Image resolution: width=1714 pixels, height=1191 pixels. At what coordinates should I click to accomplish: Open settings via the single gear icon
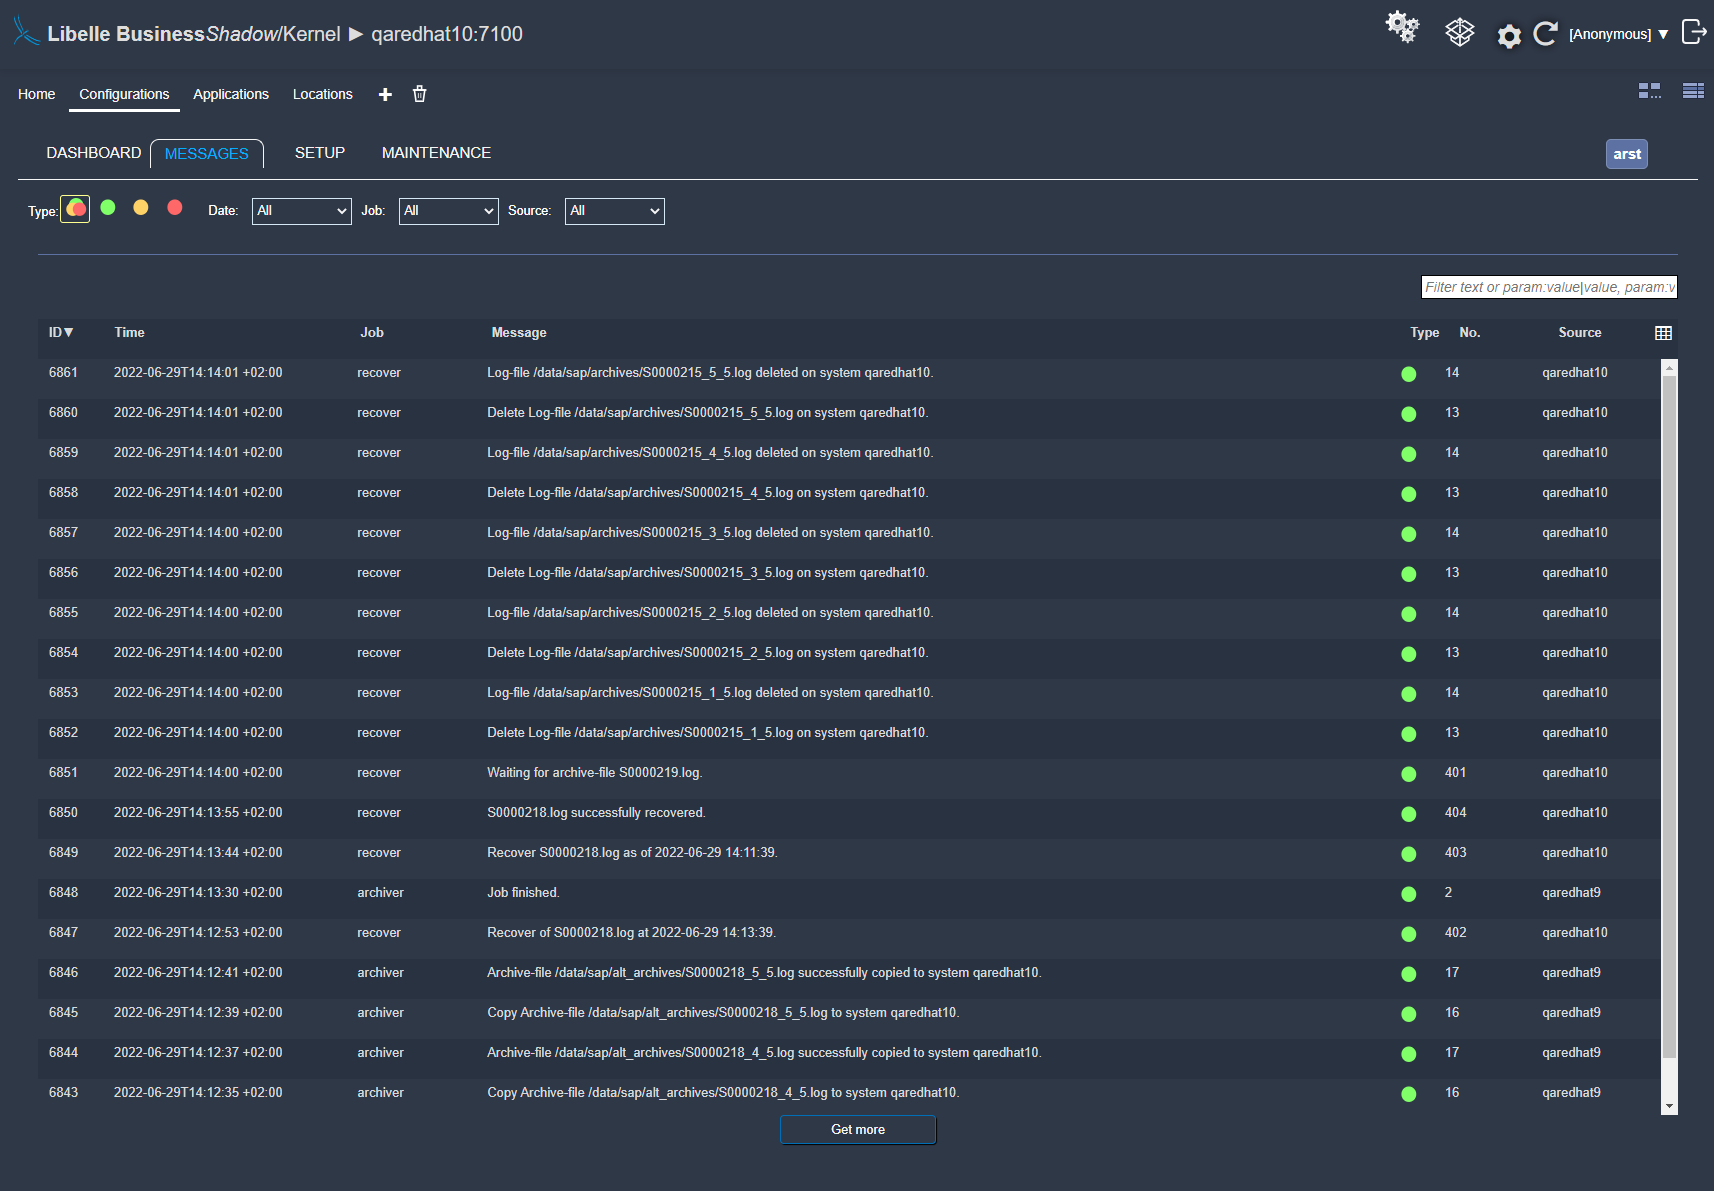tap(1508, 37)
